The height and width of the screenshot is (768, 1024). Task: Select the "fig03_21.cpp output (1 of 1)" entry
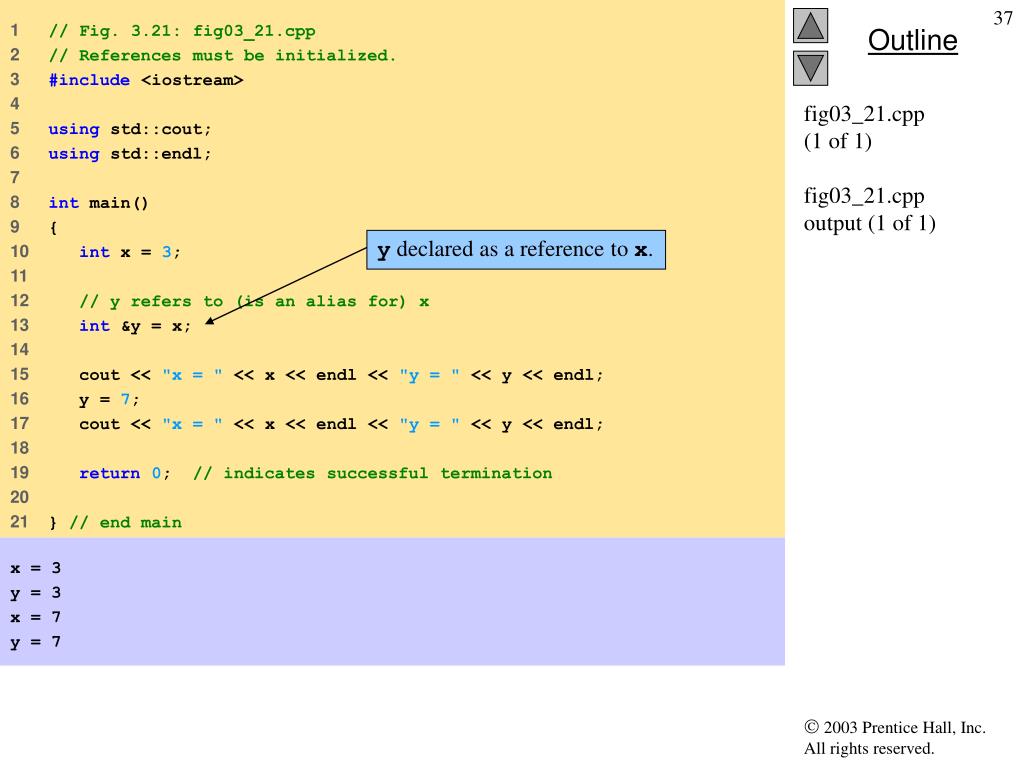coord(869,209)
